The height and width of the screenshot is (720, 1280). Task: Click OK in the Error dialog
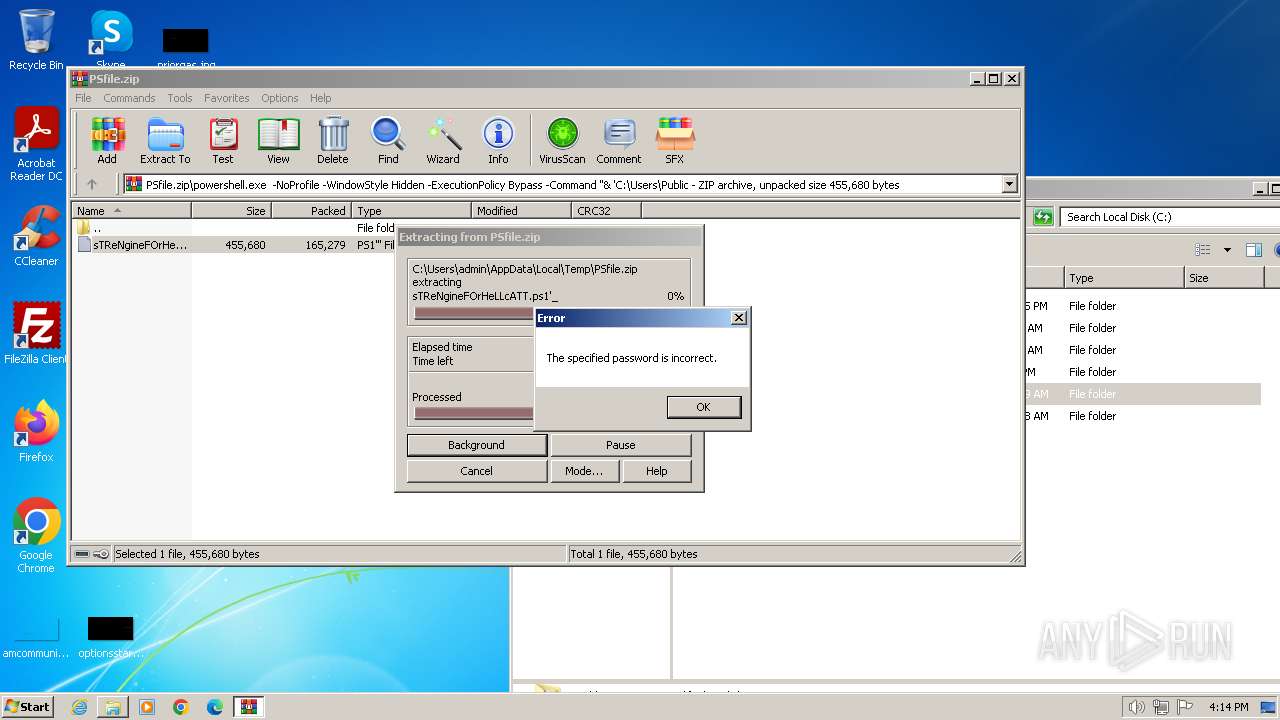(703, 407)
